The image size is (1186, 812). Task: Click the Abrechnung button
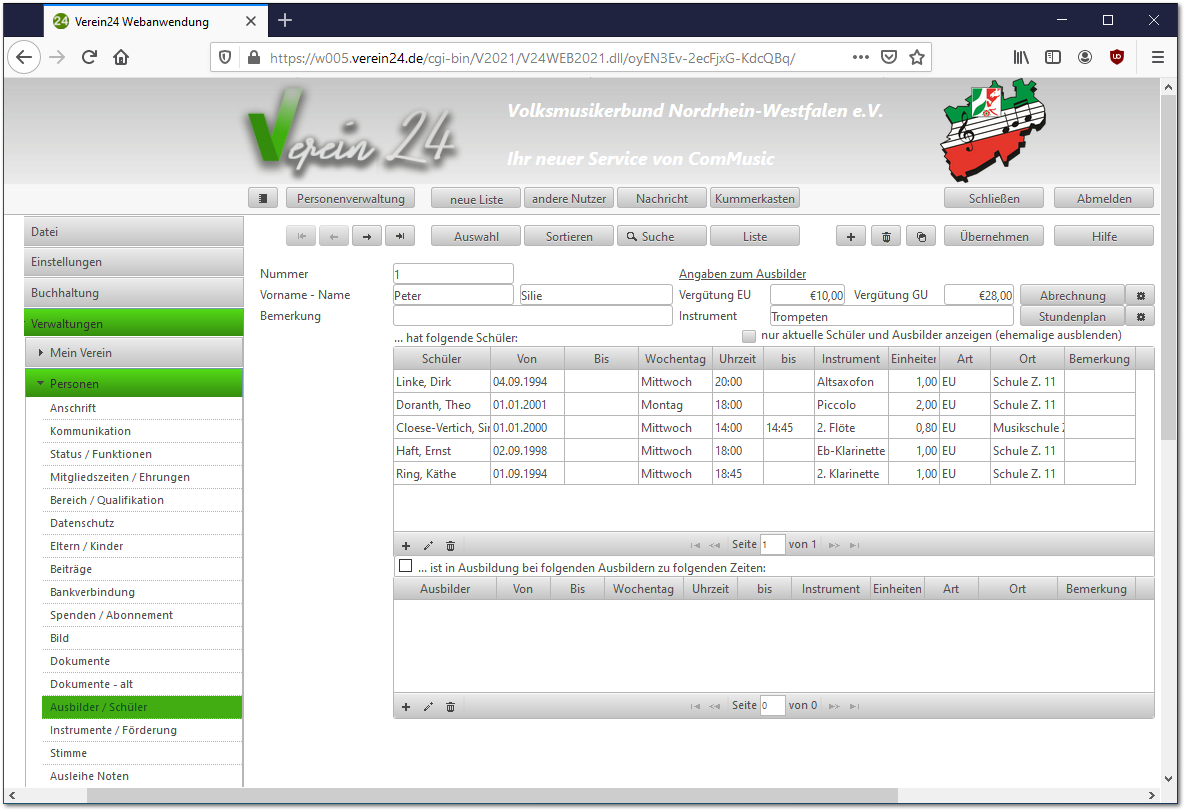coord(1072,296)
